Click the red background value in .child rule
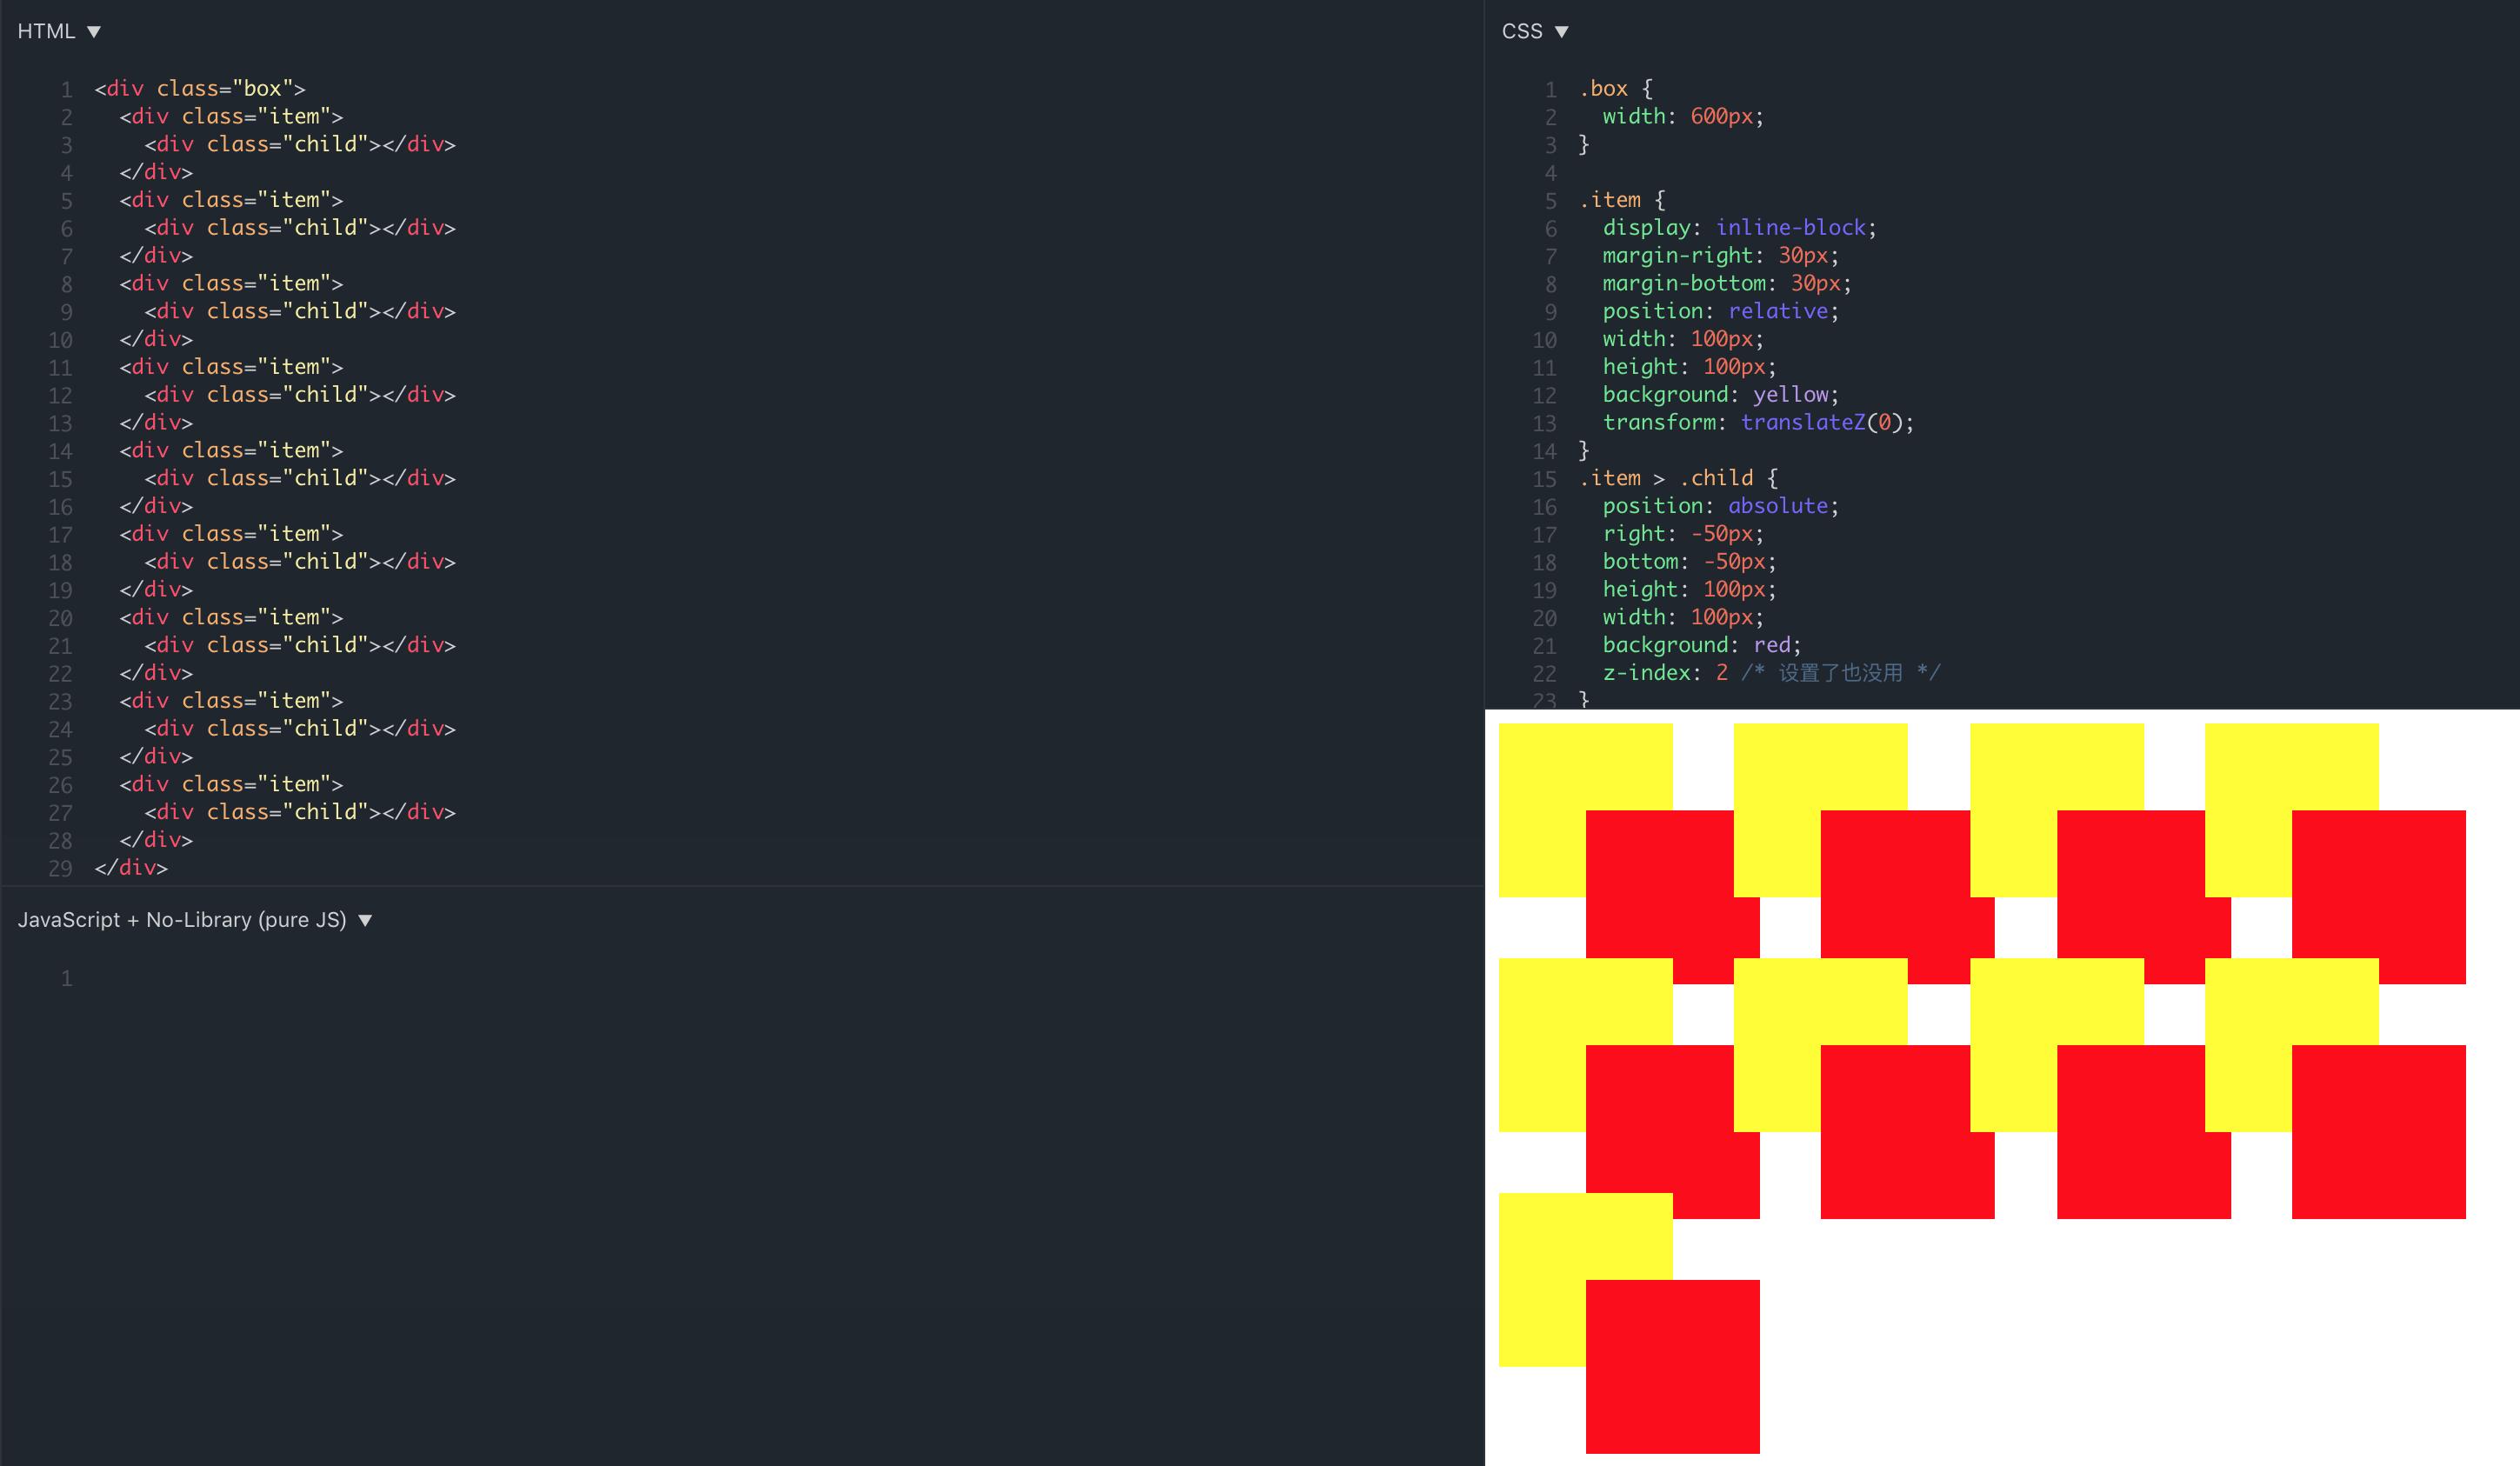 pyautogui.click(x=1773, y=645)
